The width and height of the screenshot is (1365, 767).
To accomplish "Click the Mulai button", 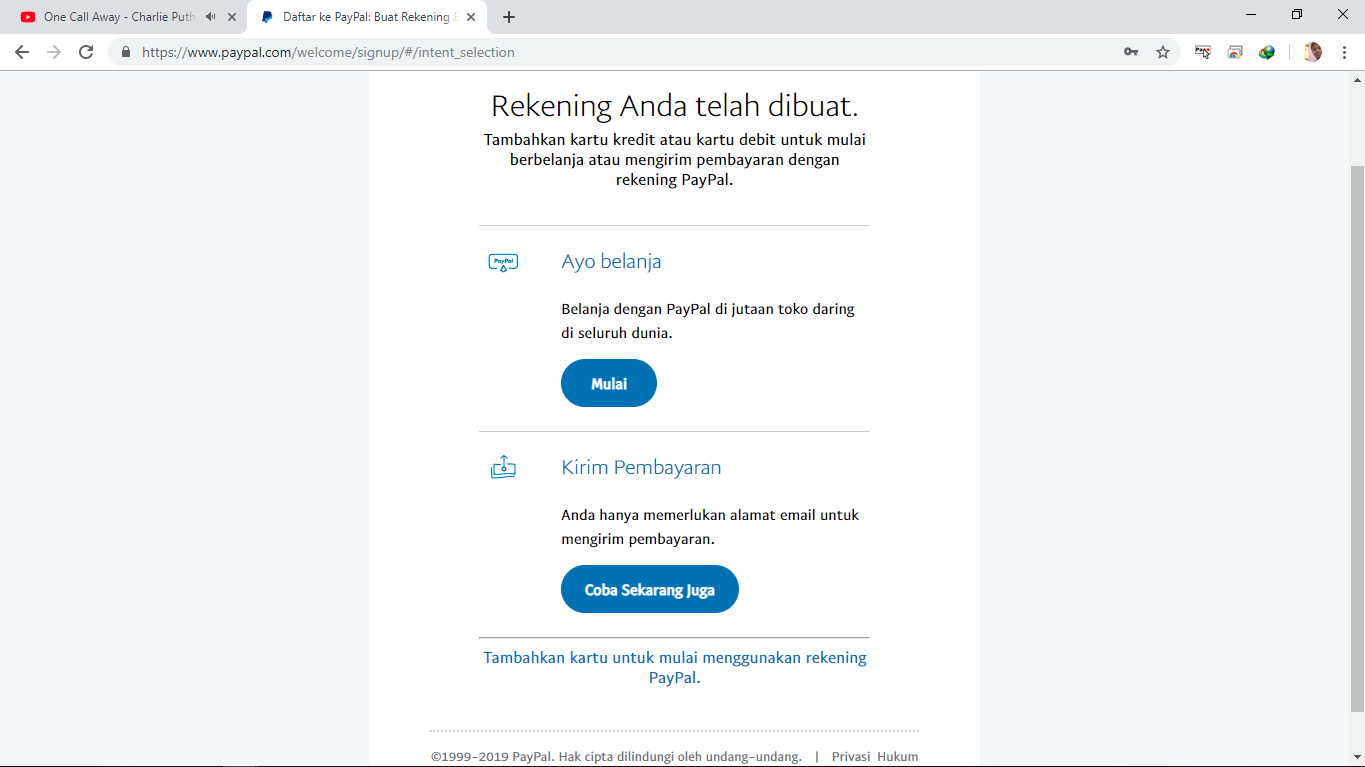I will 609,383.
